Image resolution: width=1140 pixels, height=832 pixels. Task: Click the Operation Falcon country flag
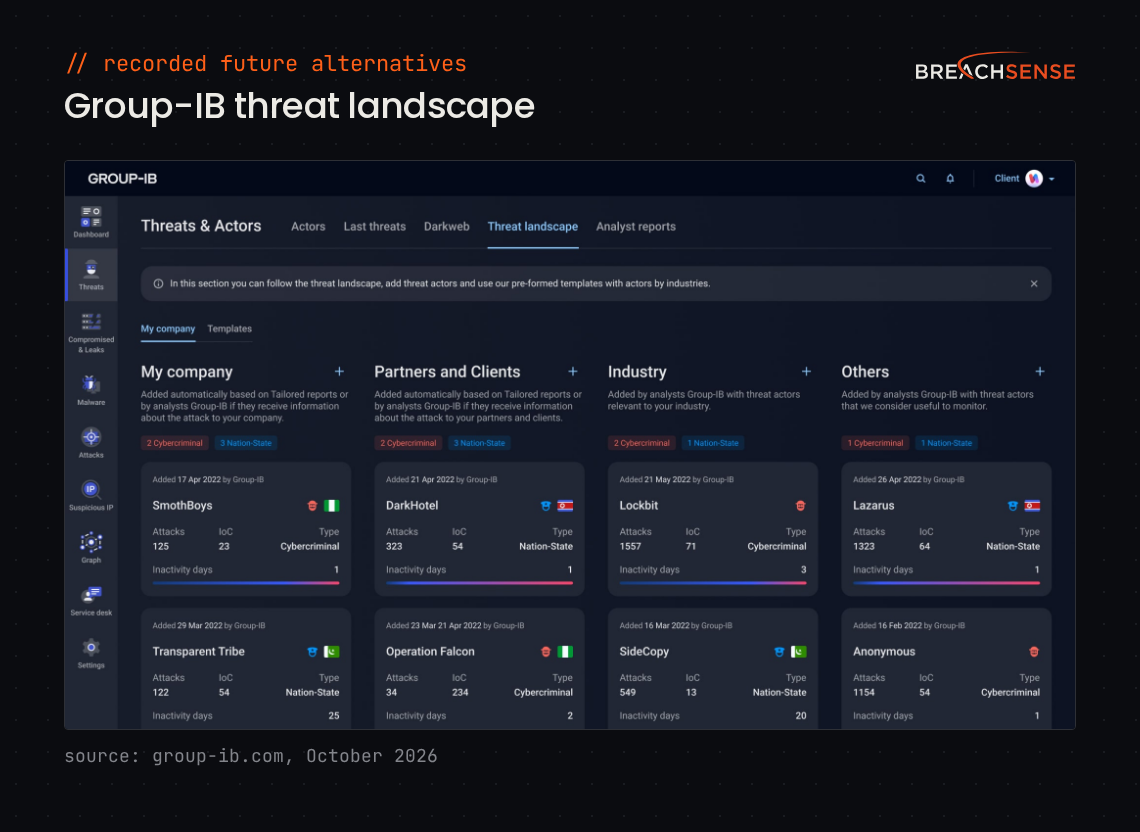(x=565, y=652)
